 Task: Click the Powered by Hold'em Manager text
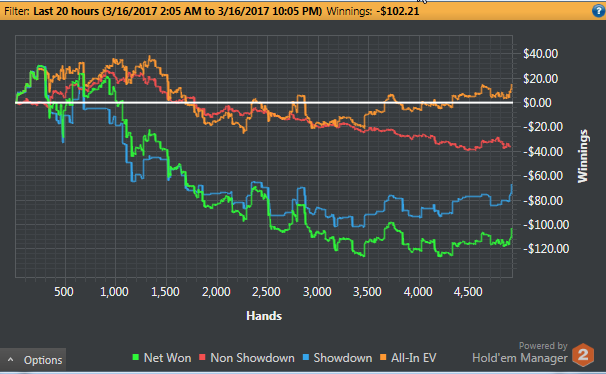click(520, 352)
